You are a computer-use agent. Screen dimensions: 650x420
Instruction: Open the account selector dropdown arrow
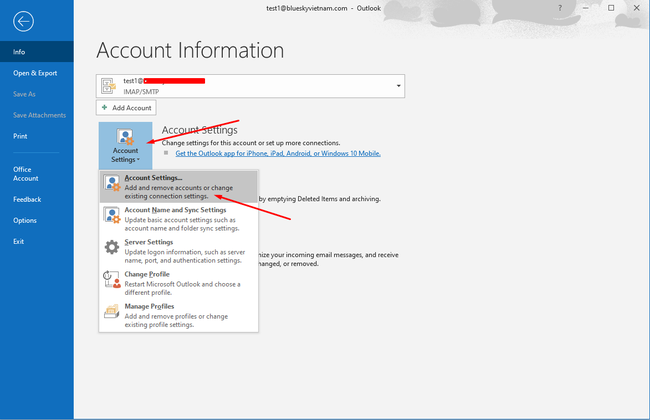[x=398, y=86]
